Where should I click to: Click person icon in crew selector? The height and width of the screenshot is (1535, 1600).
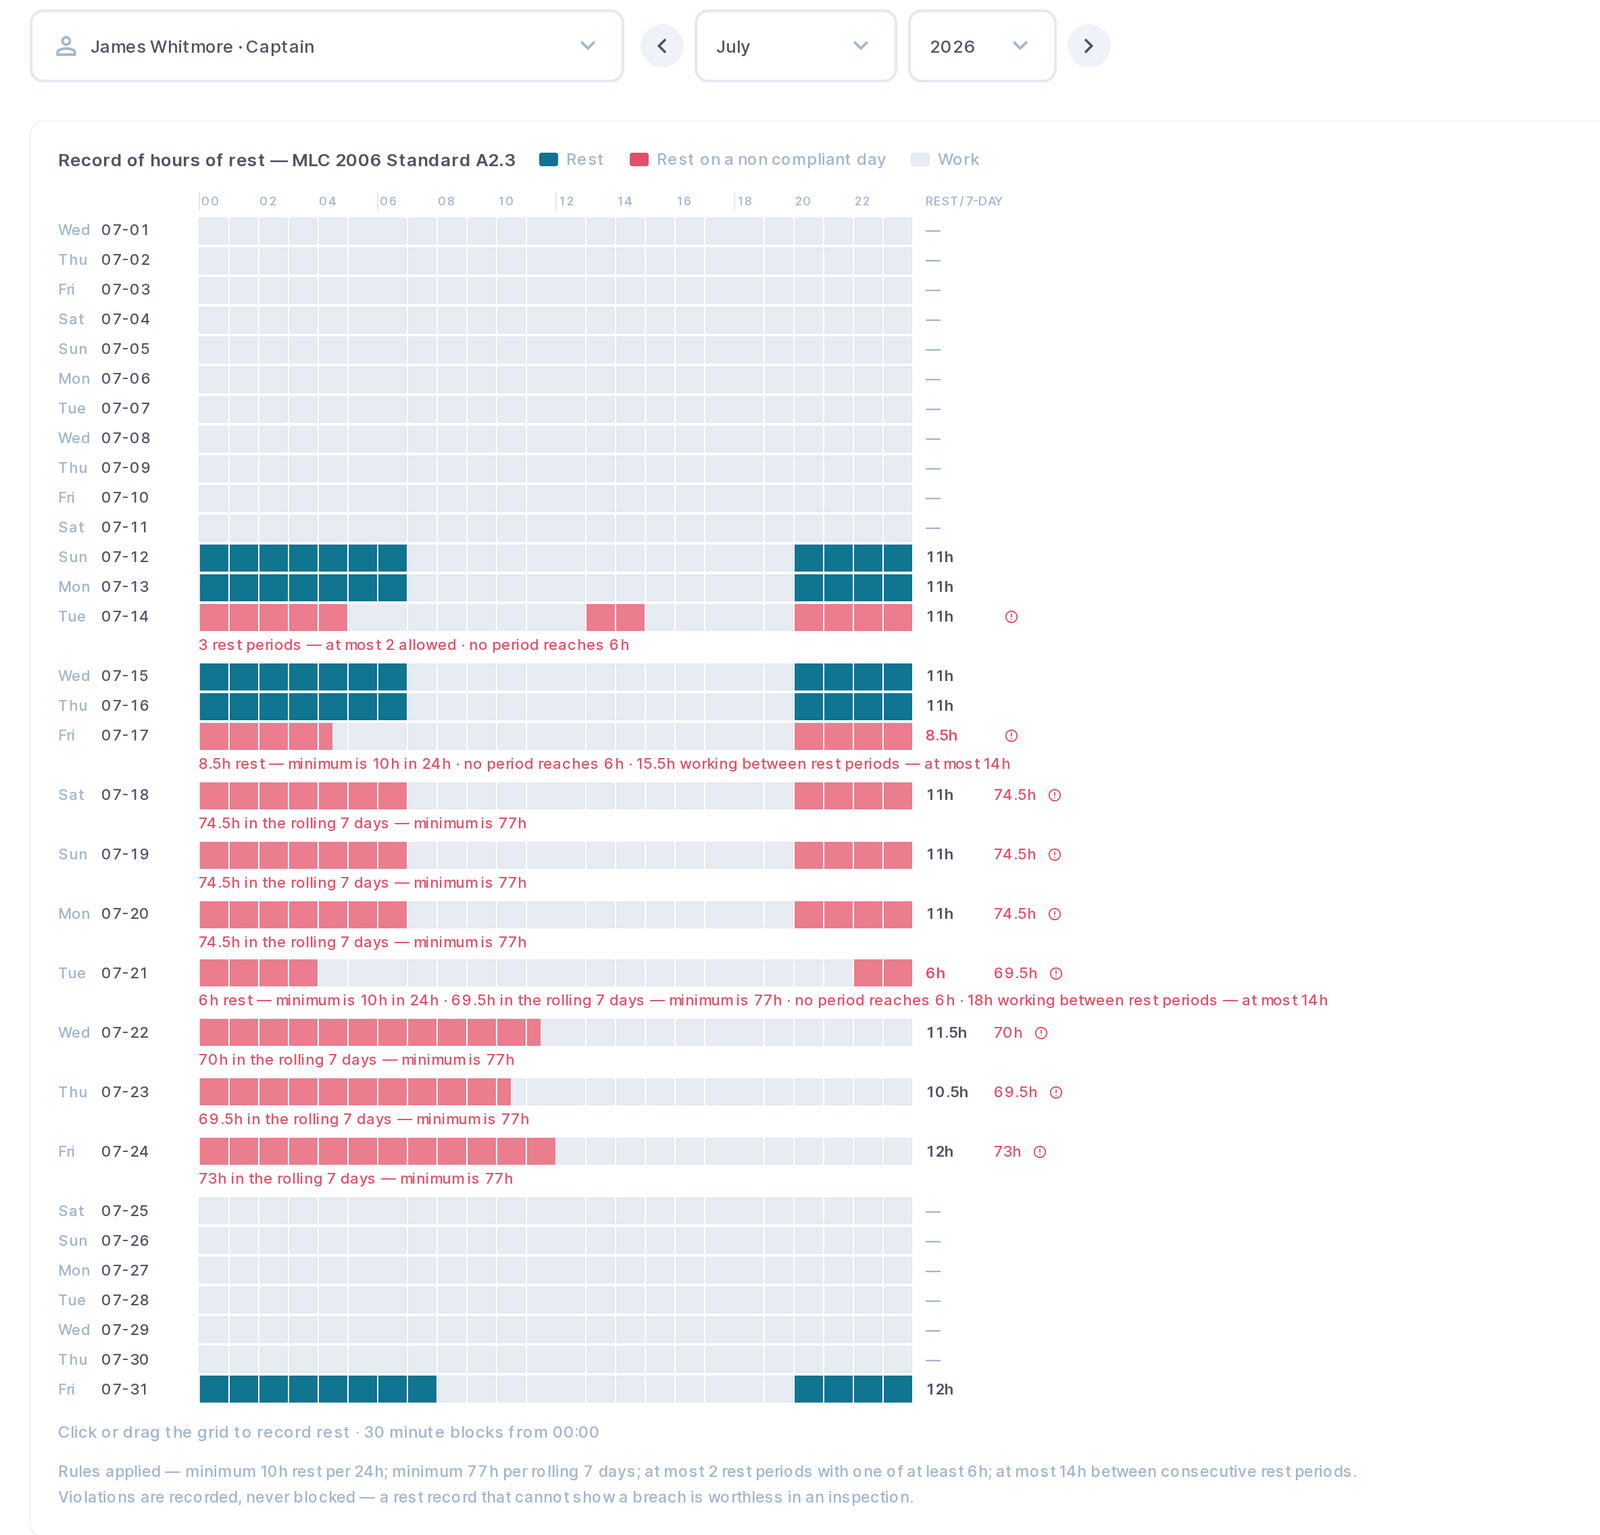coord(66,46)
